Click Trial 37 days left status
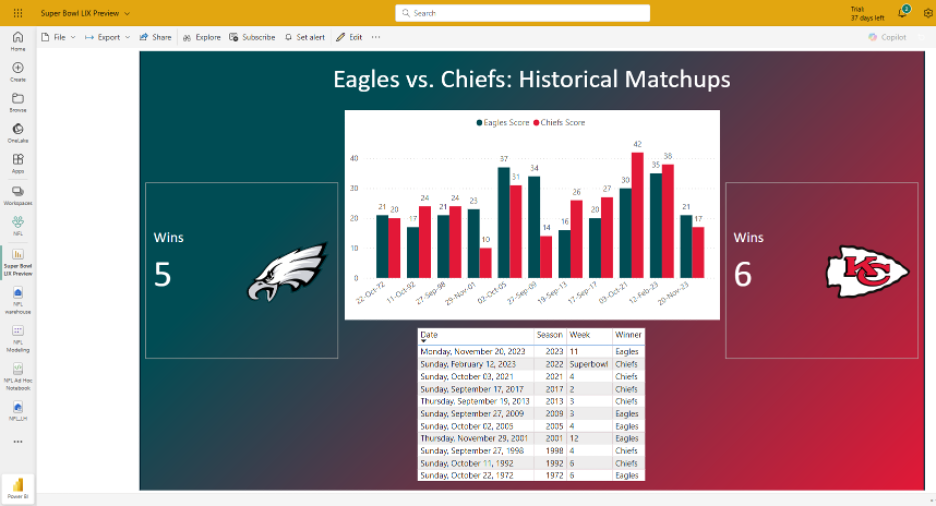The image size is (936, 506). (867, 14)
